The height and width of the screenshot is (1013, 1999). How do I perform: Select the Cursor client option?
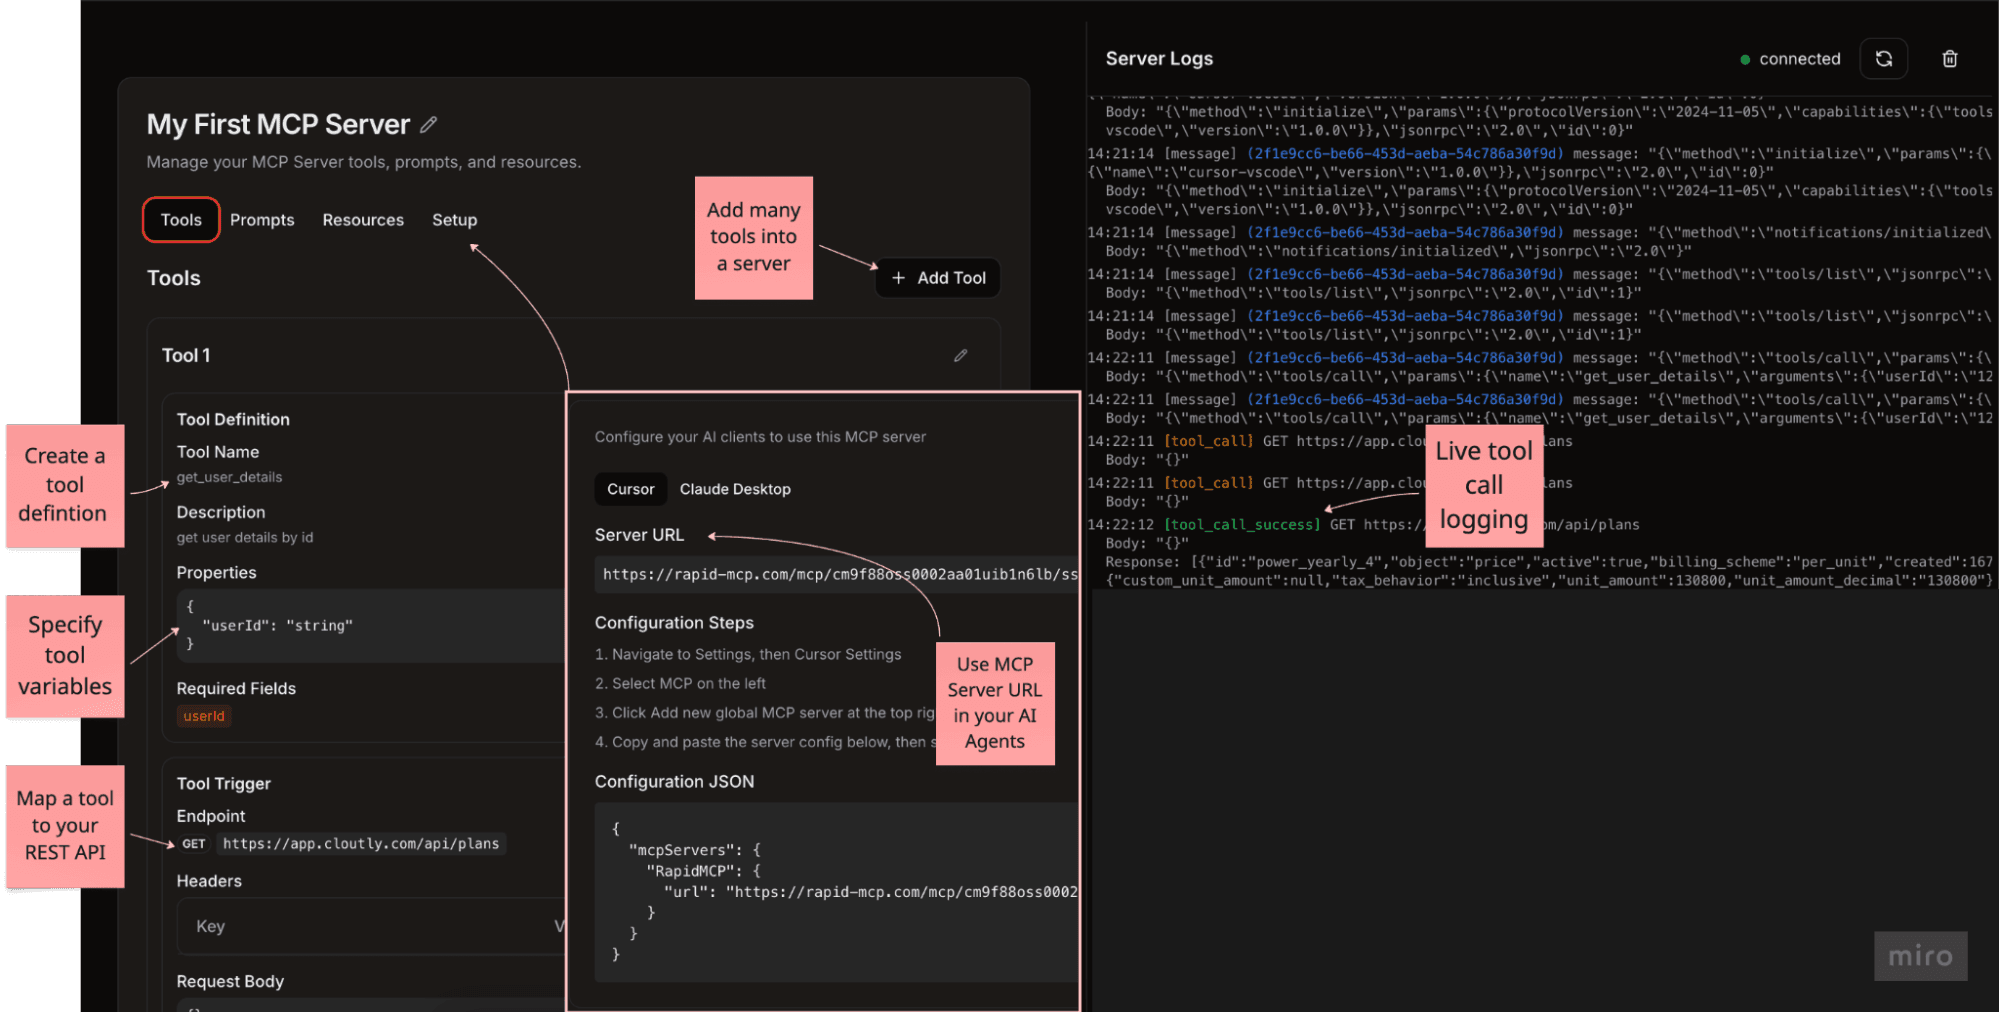click(x=630, y=489)
